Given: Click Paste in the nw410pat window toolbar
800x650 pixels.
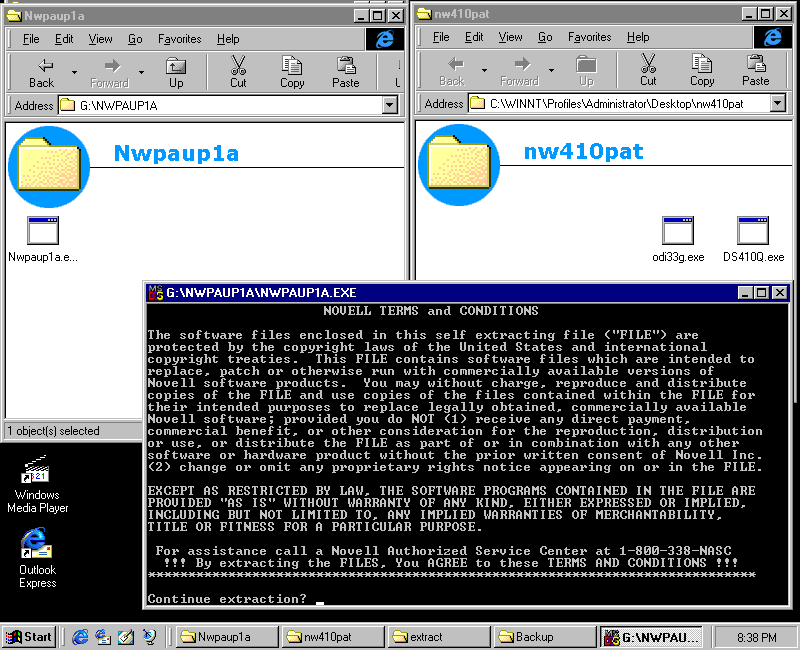Looking at the screenshot, I should [756, 71].
